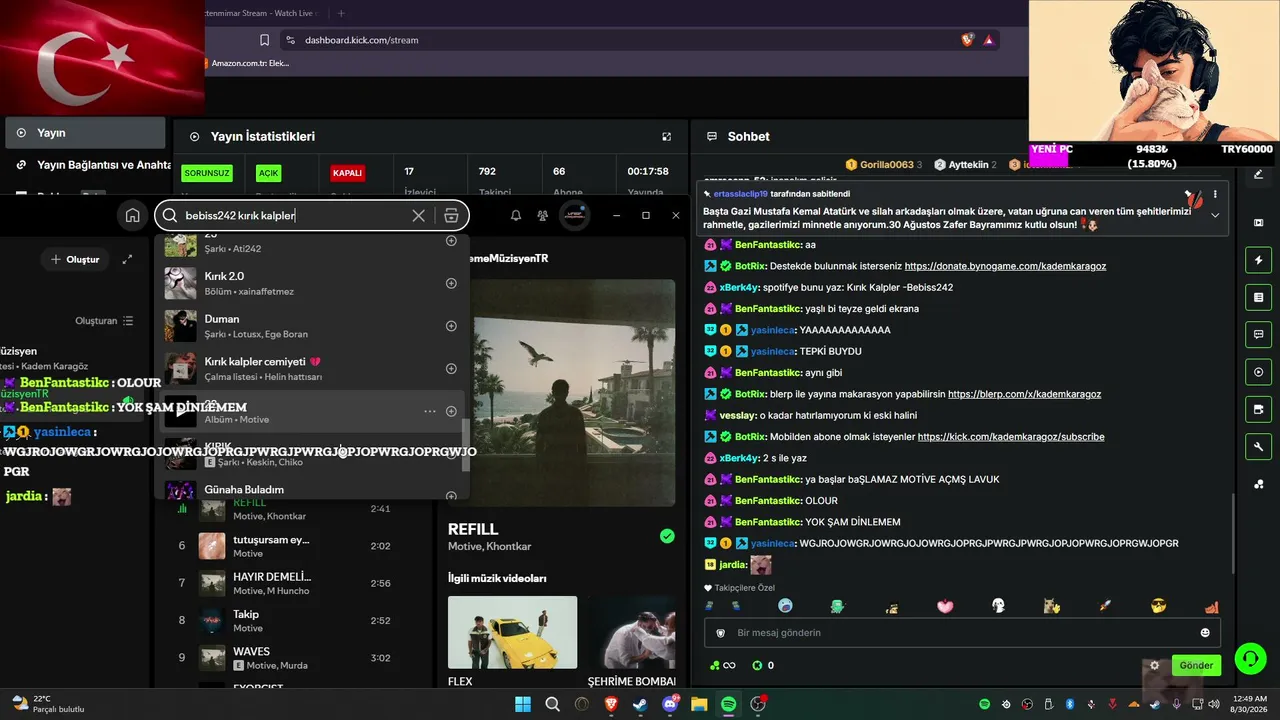Screen dimensions: 1280x720
Task: Open the Oluşturan sort-by list
Action: tap(104, 321)
